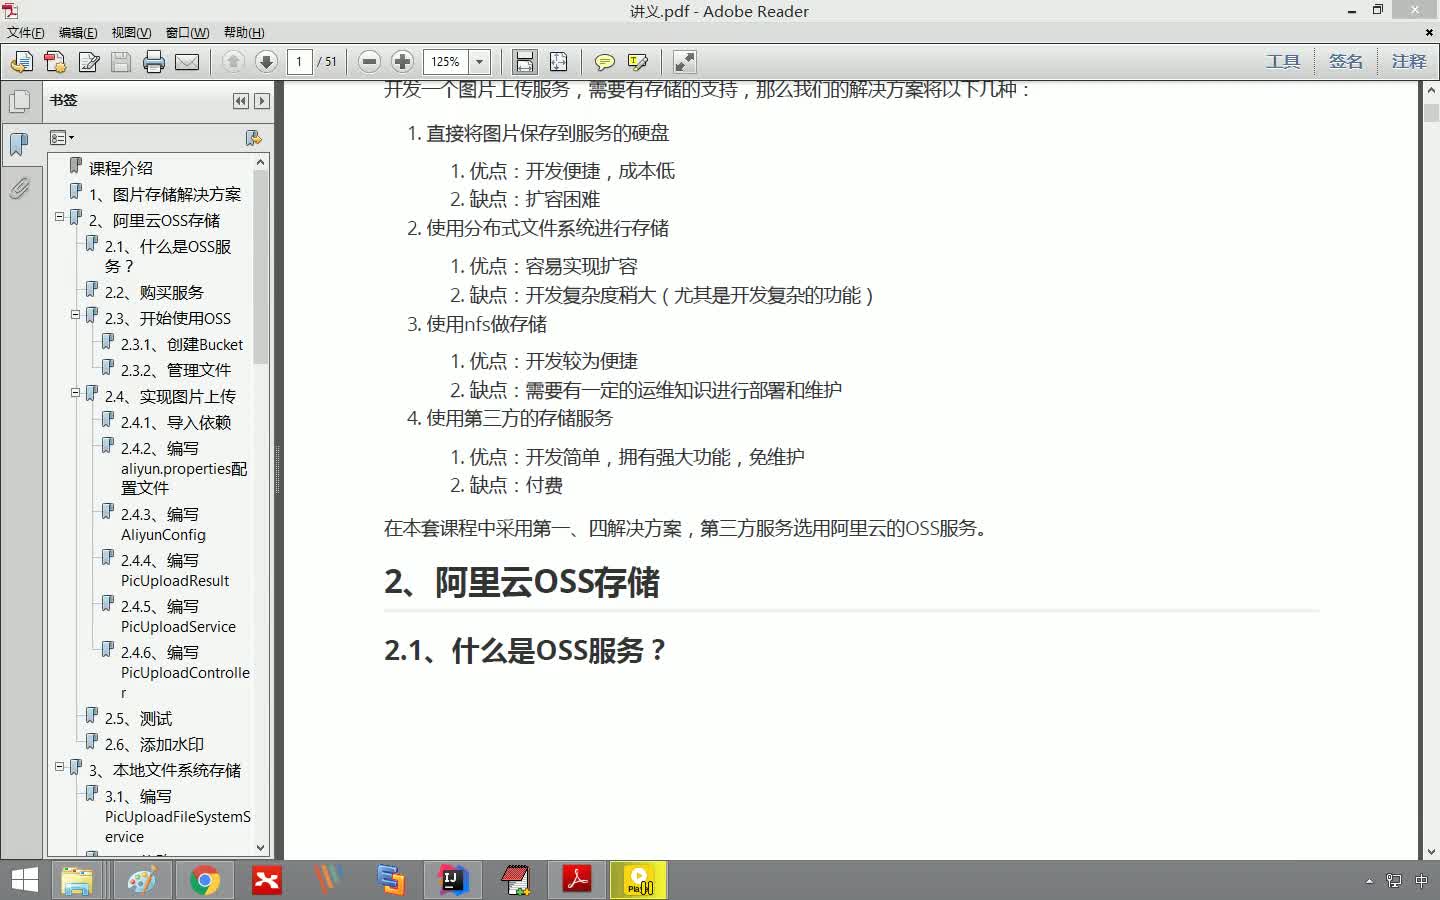The image size is (1440, 900).
Task: Open IntelliJ IDEA from taskbar
Action: (453, 880)
